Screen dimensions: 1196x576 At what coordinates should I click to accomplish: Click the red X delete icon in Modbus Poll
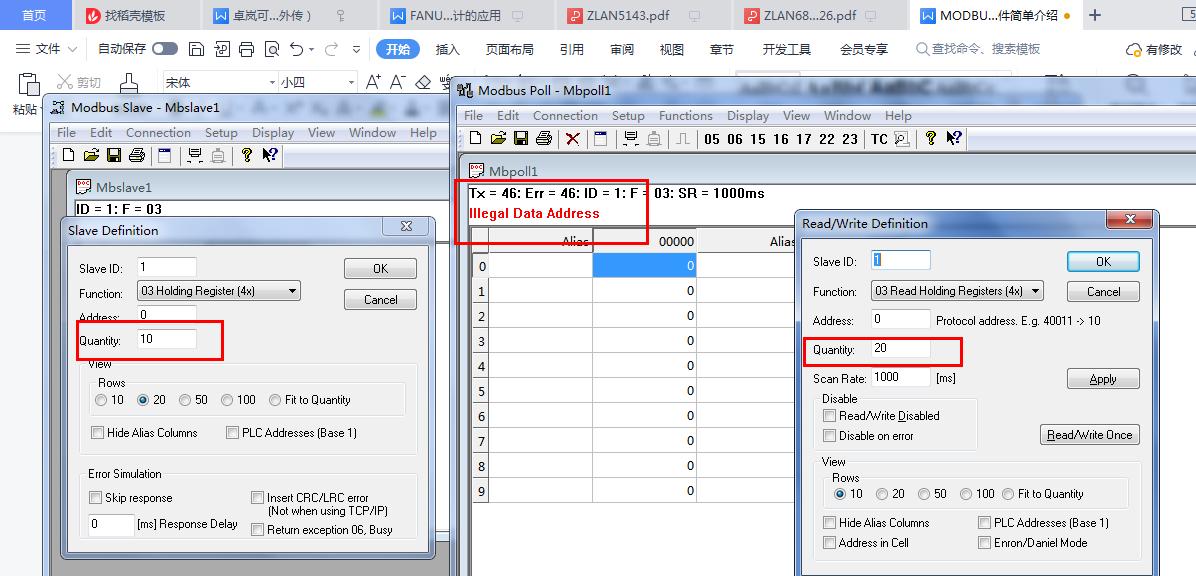tap(572, 139)
